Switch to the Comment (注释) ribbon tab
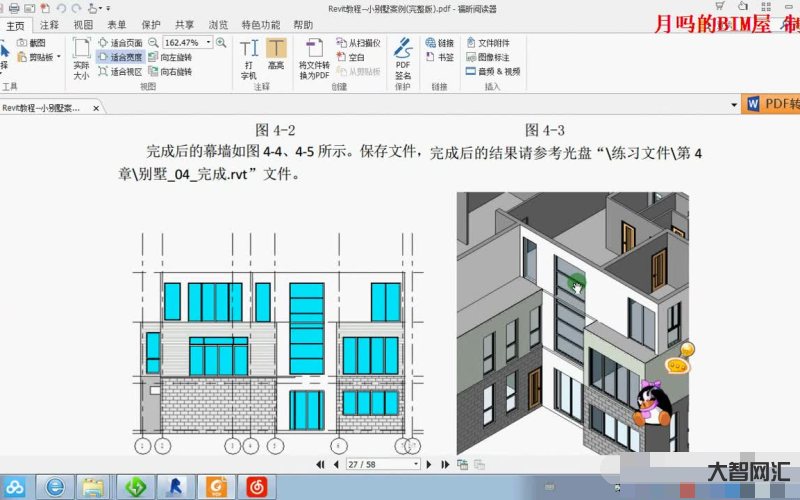This screenshot has height=500, width=800. point(49,25)
